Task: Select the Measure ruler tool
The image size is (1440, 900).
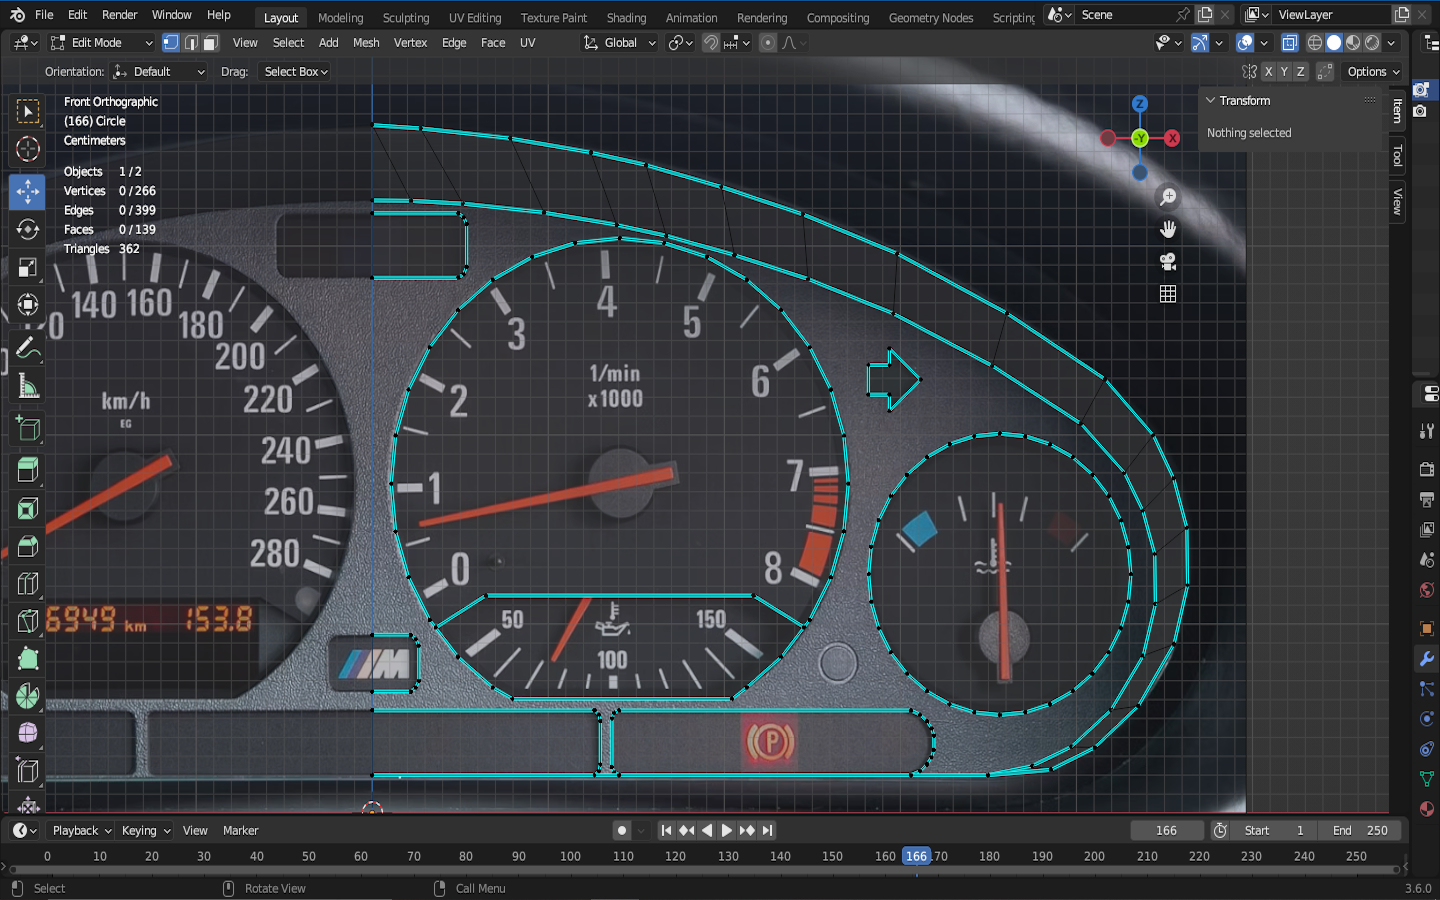Action: [x=28, y=387]
